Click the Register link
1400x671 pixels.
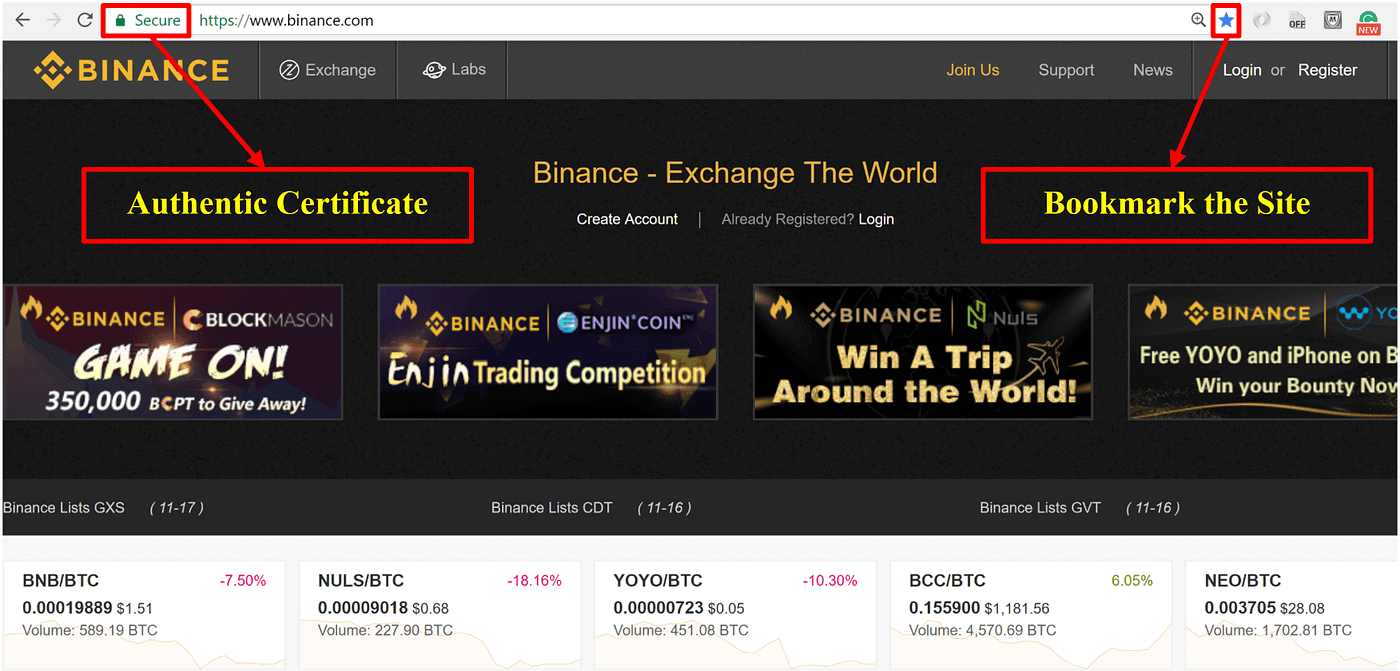[1327, 70]
